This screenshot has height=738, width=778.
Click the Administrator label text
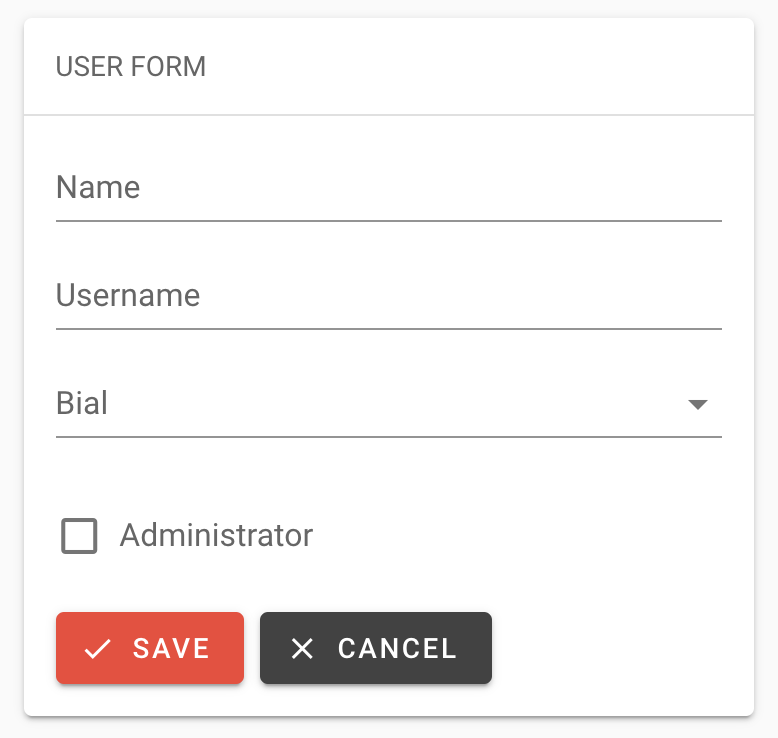pyautogui.click(x=216, y=536)
